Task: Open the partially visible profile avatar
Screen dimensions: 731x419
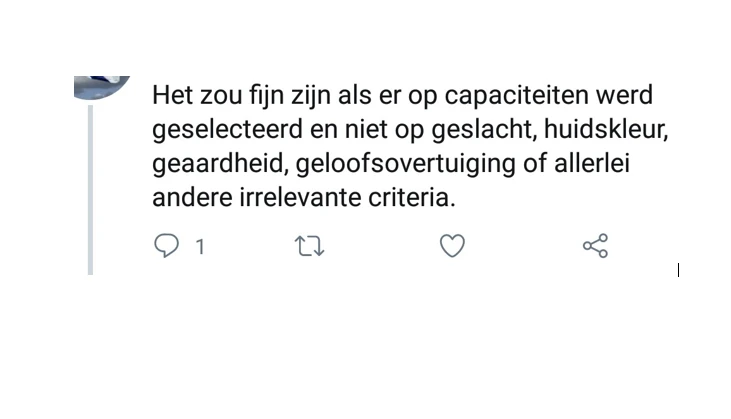Action: [102, 88]
